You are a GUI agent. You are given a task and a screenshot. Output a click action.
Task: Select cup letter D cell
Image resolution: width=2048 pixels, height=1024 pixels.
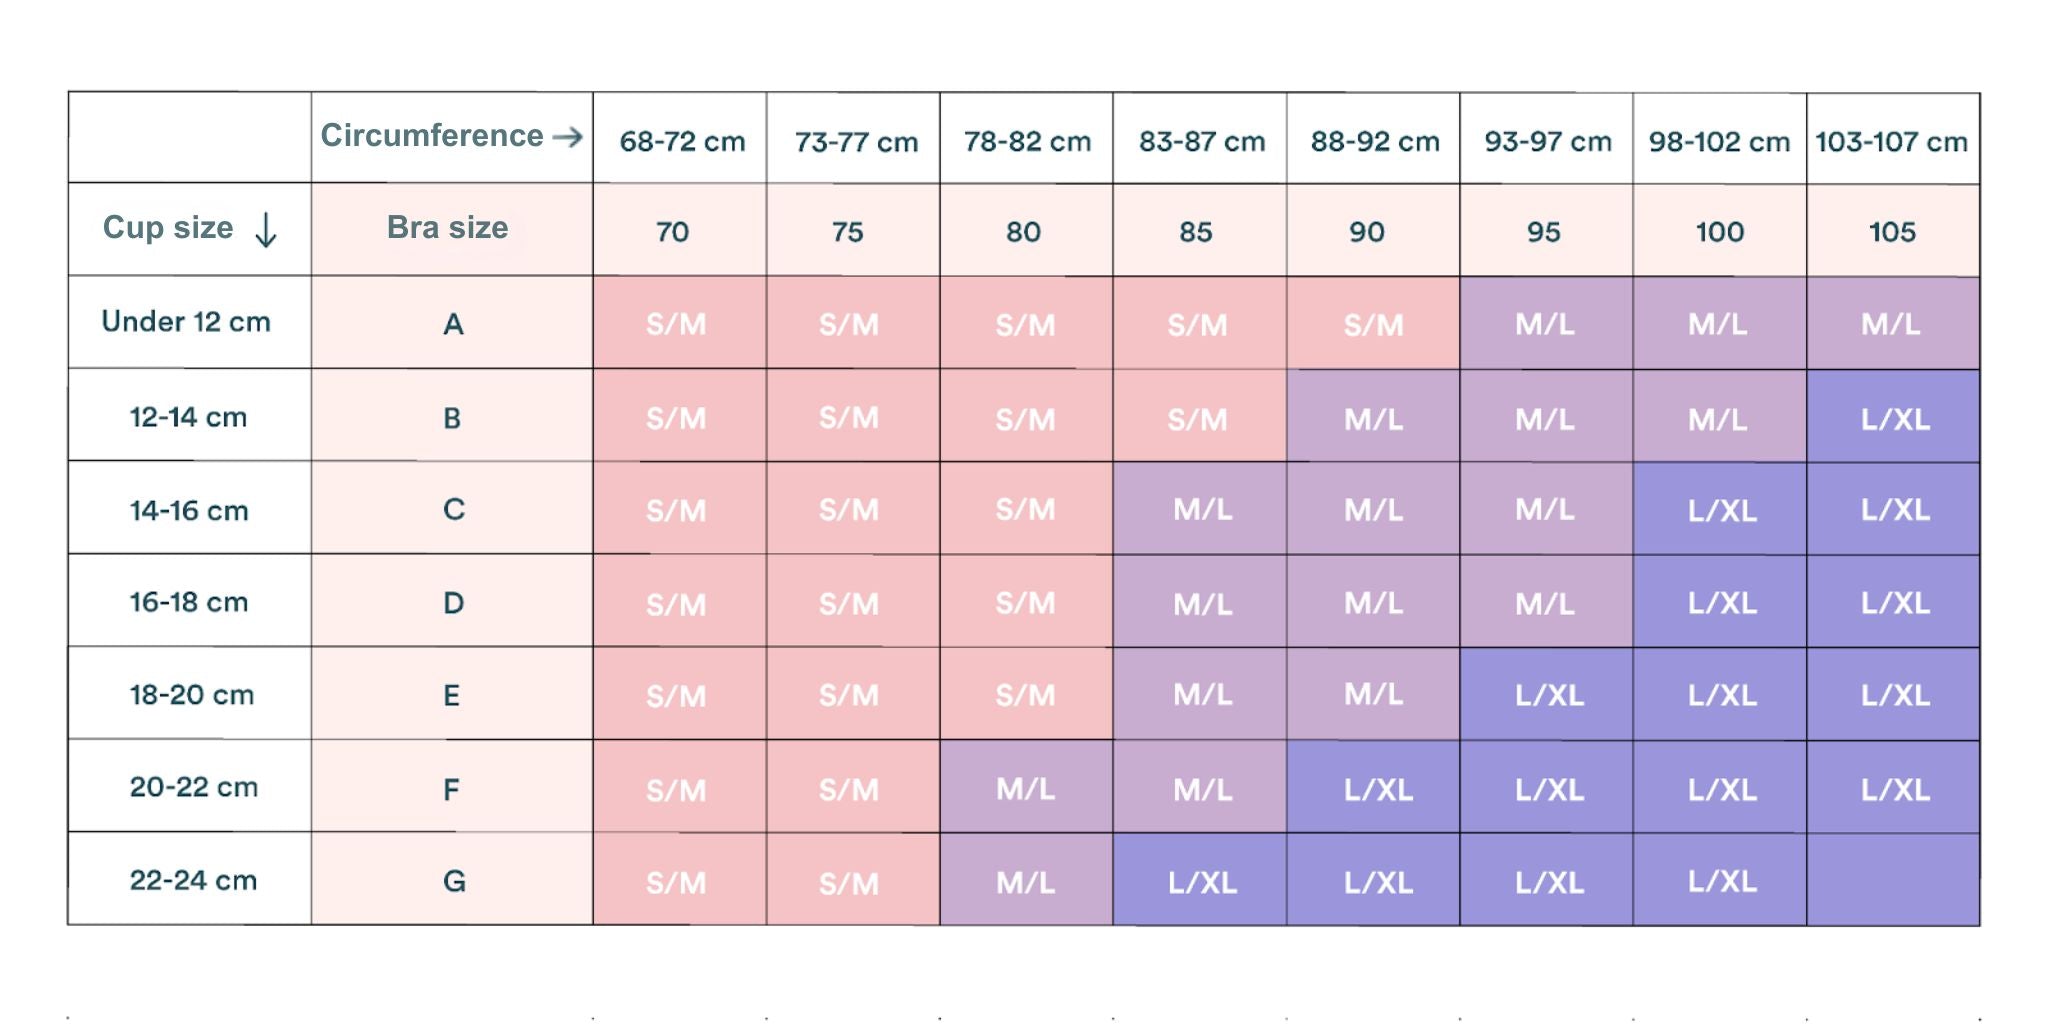453,603
